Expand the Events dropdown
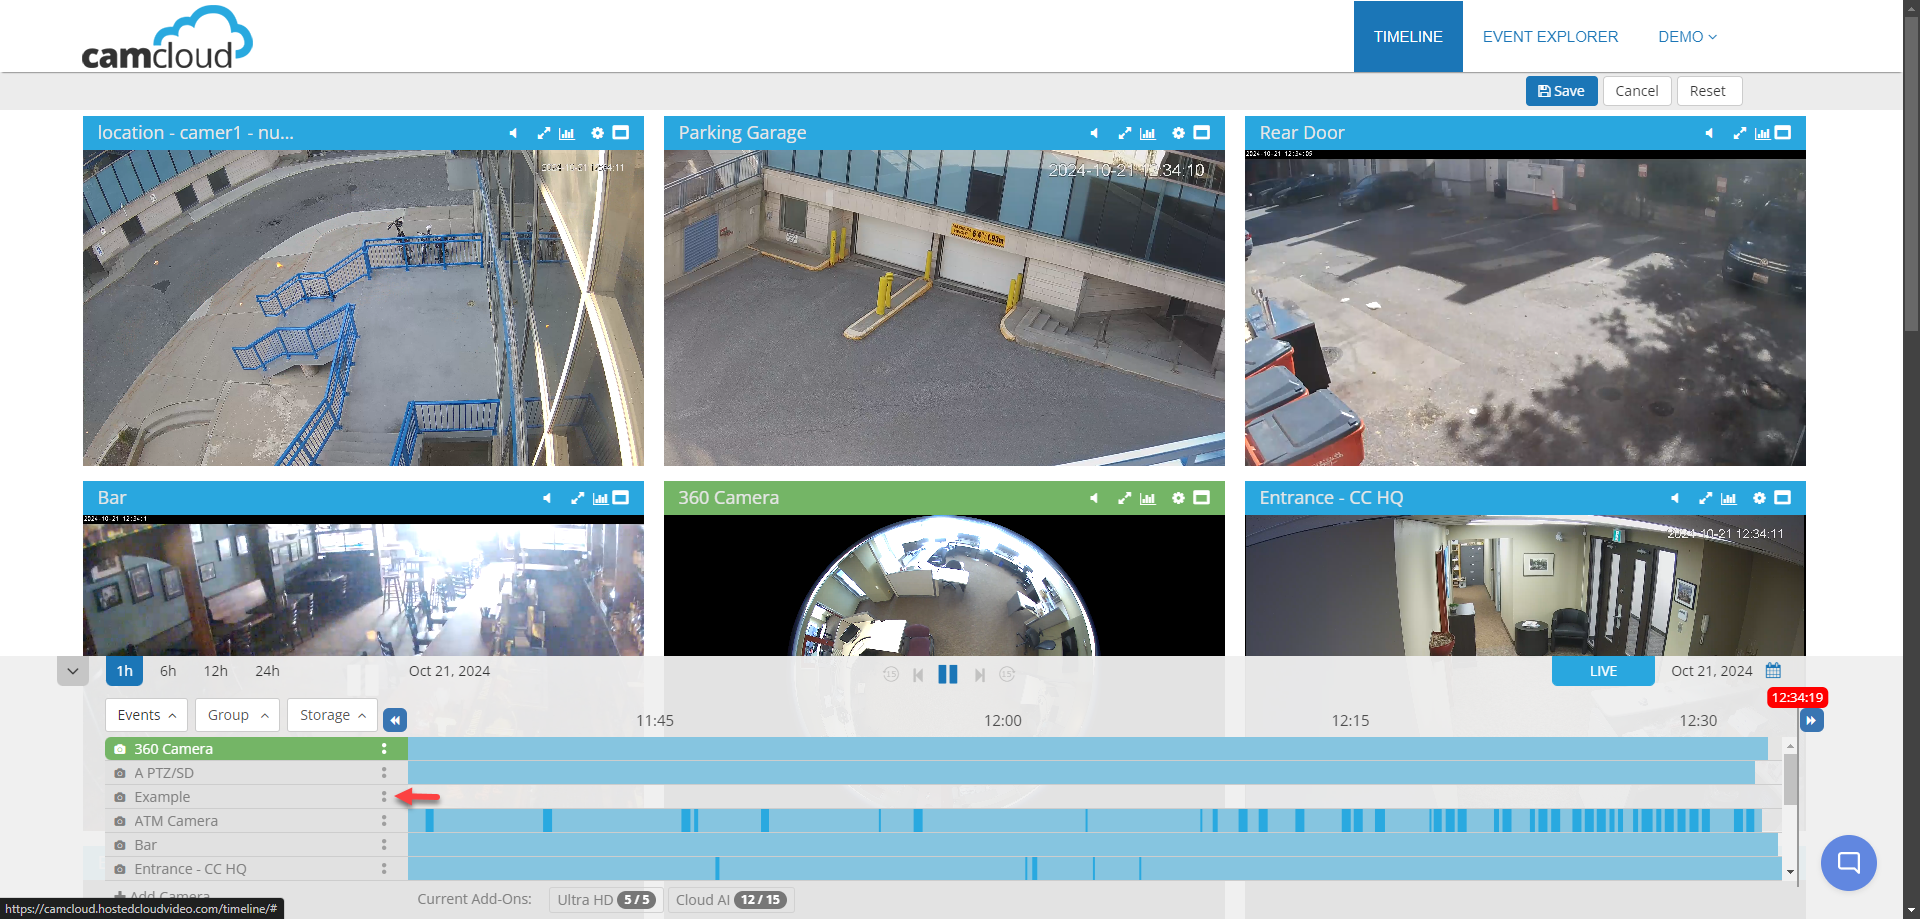The width and height of the screenshot is (1920, 919). [x=146, y=715]
